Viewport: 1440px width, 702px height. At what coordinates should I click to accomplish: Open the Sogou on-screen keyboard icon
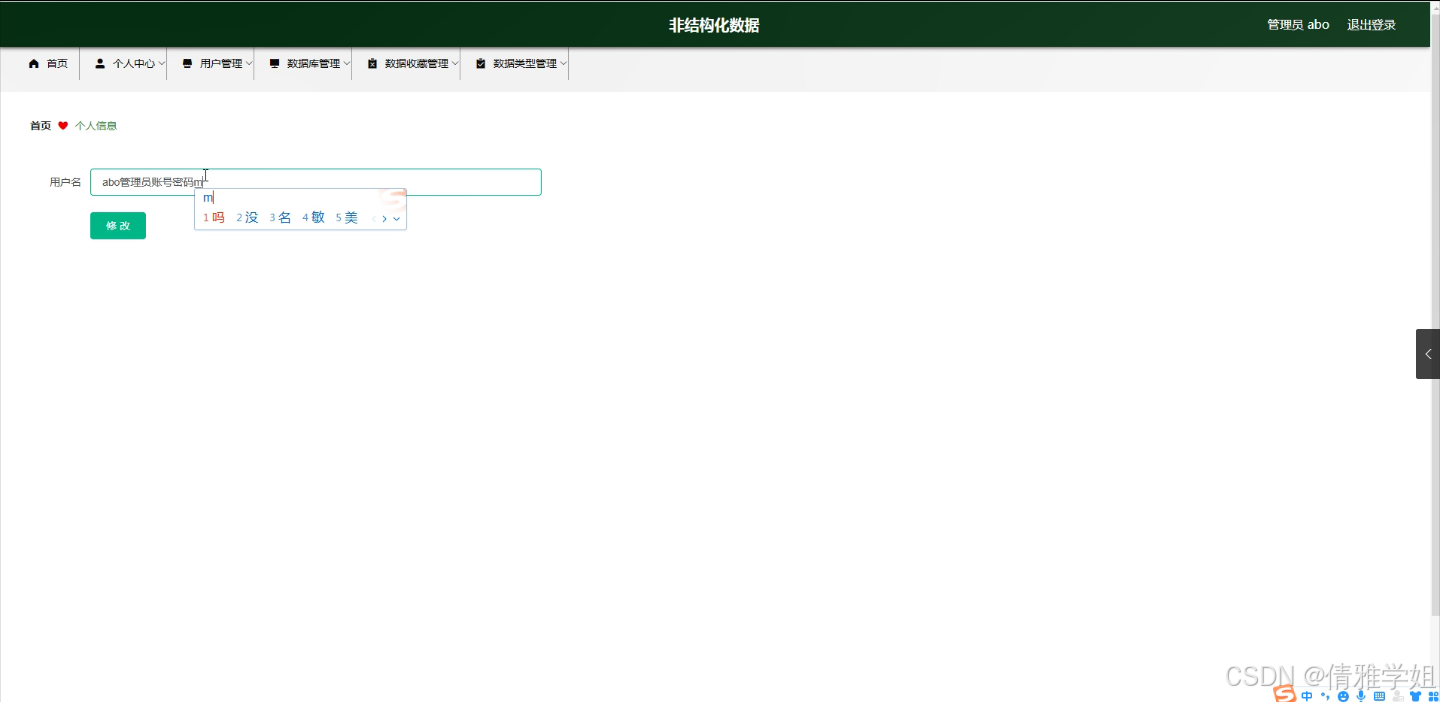[1380, 694]
